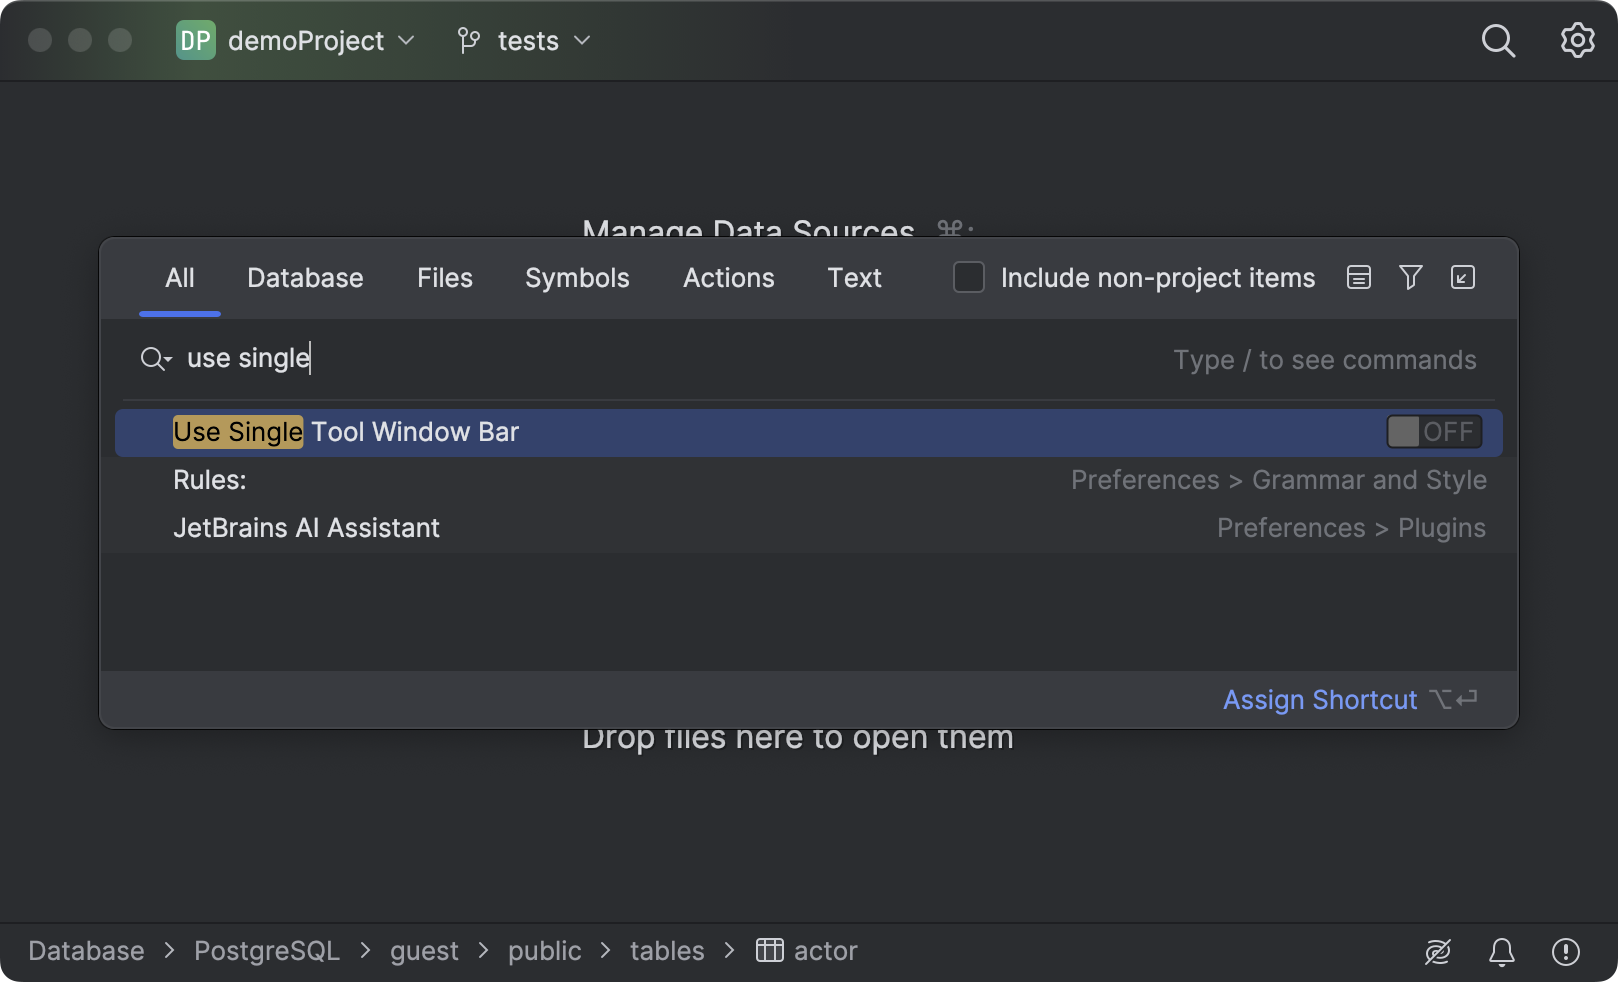Click the preview panel icon in the search popup

[x=1358, y=277]
